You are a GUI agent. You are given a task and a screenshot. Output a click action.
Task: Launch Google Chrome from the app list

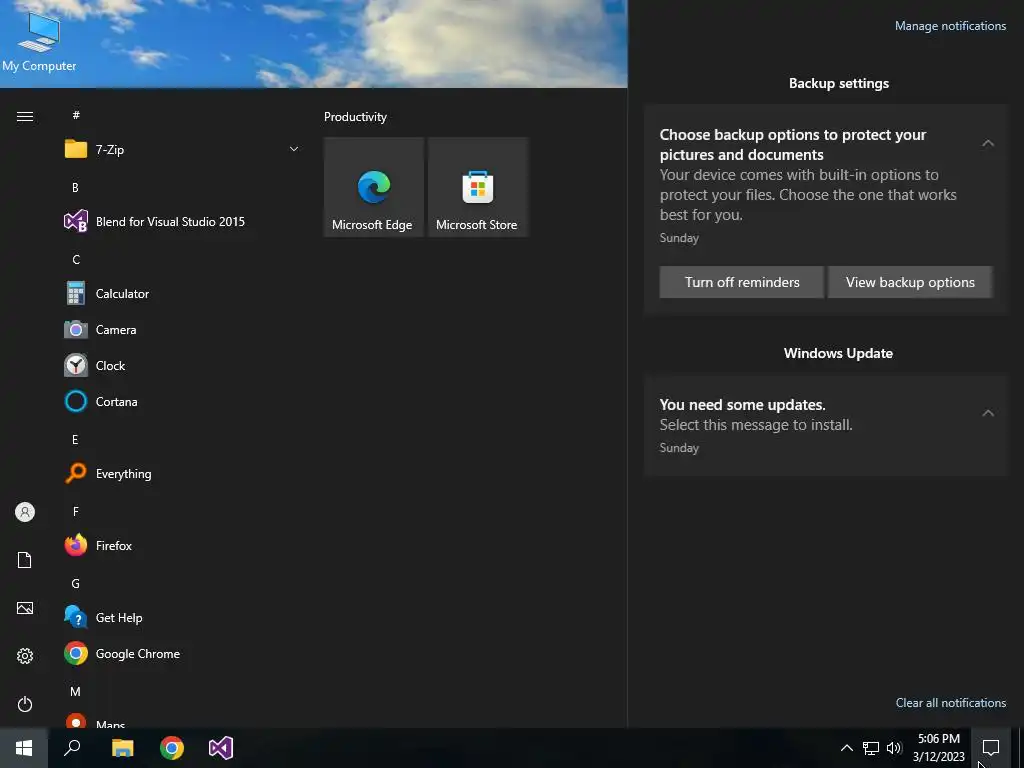182,653
